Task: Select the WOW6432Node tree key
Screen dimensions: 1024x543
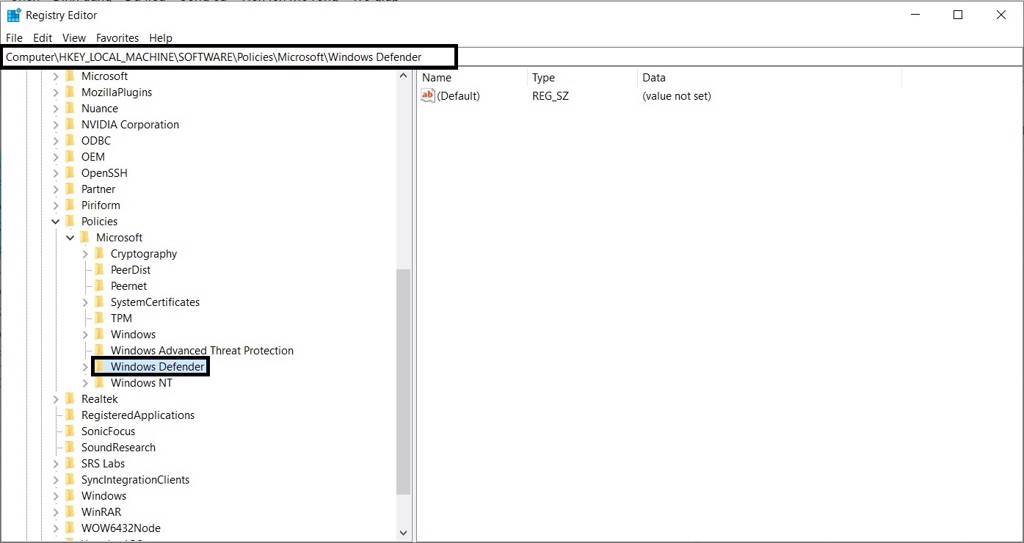Action: coord(121,528)
